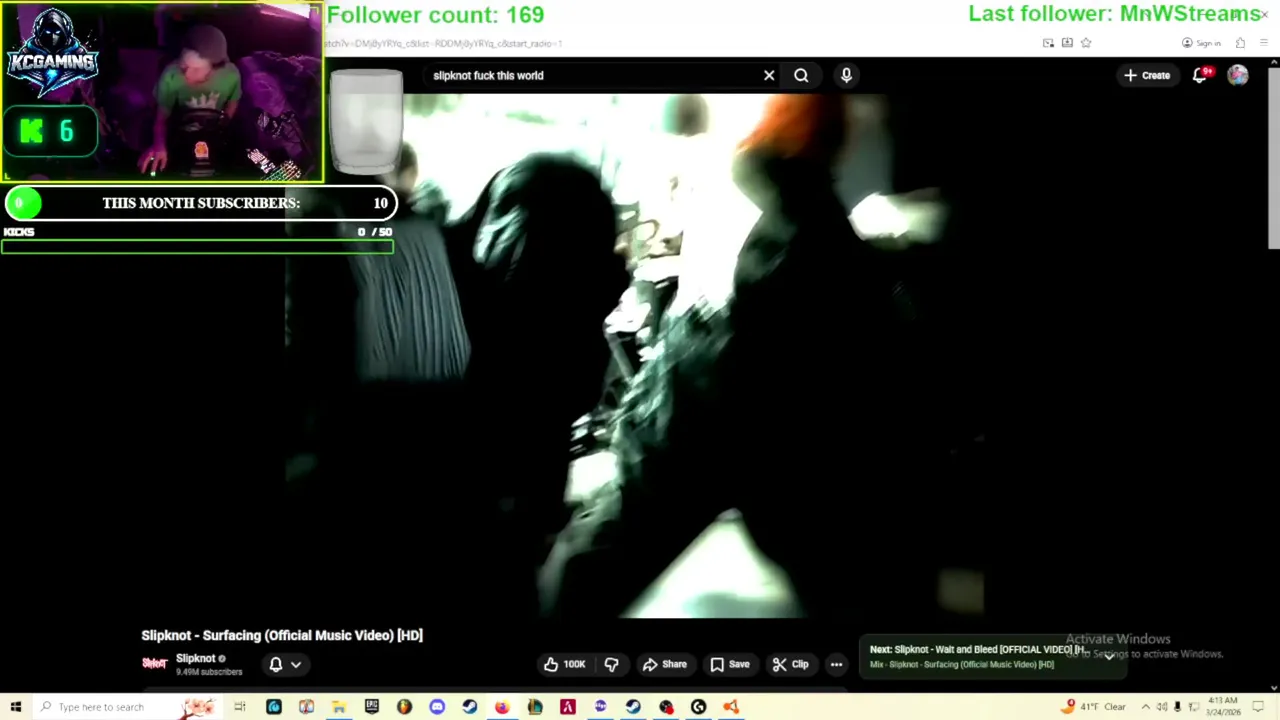Share the Slipknot video

pos(665,664)
